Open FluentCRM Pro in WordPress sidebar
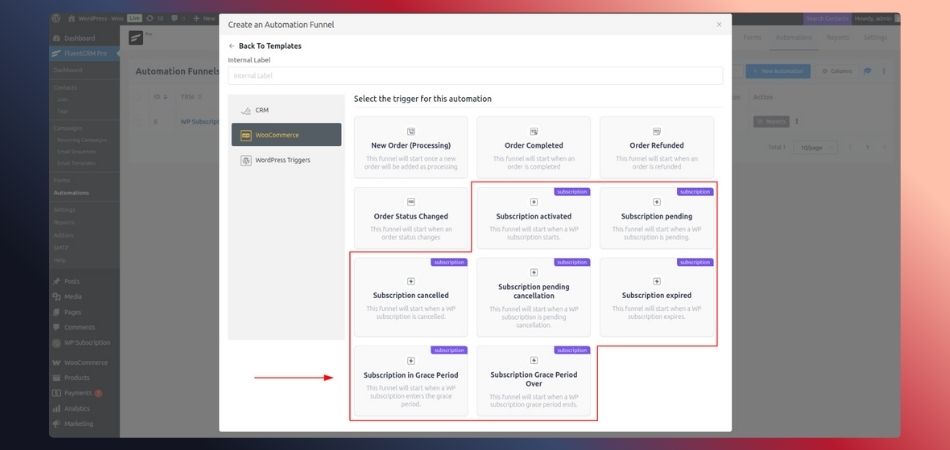Screen dimensions: 950x450 (85, 54)
